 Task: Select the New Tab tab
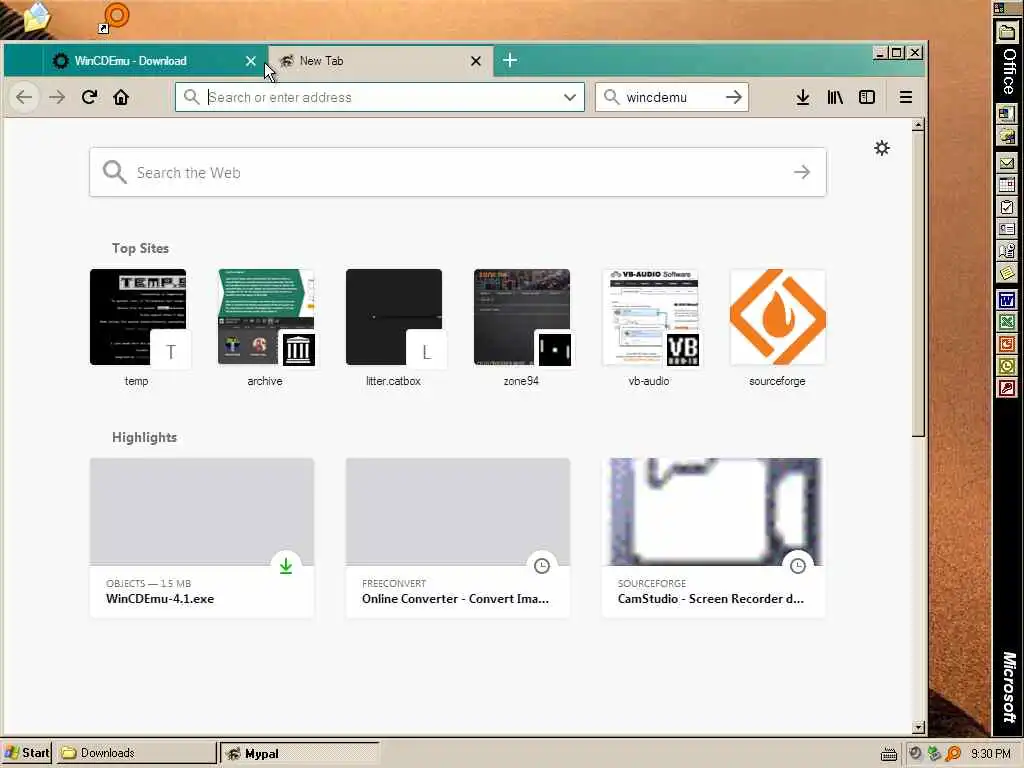tap(381, 61)
